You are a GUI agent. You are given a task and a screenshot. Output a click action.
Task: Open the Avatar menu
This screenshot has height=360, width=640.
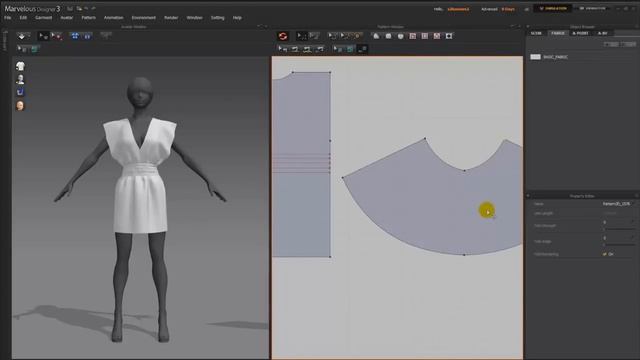tap(67, 18)
